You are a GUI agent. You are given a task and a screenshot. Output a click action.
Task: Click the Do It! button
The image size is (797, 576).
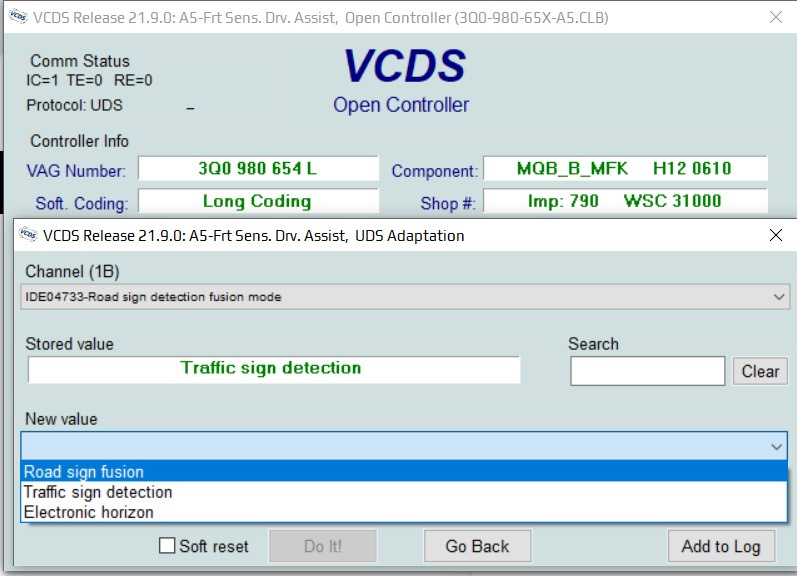323,546
